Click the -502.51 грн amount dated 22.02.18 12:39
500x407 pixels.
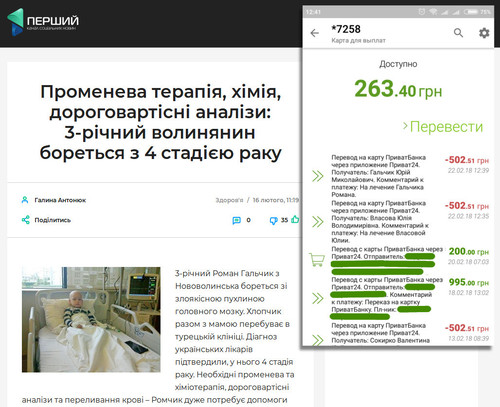click(467, 160)
